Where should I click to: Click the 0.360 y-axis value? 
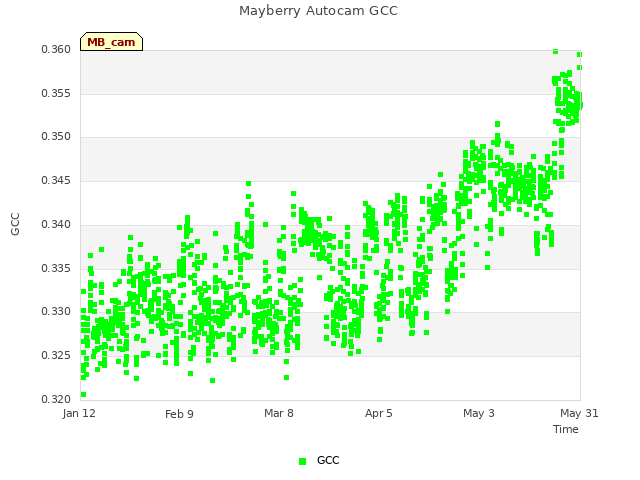pyautogui.click(x=56, y=50)
